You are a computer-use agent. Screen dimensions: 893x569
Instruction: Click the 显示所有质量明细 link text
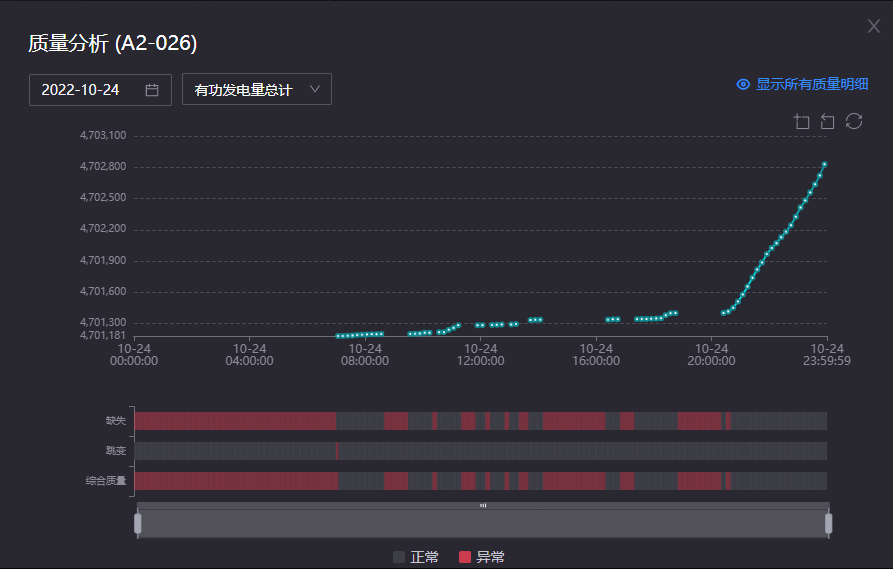tap(812, 85)
